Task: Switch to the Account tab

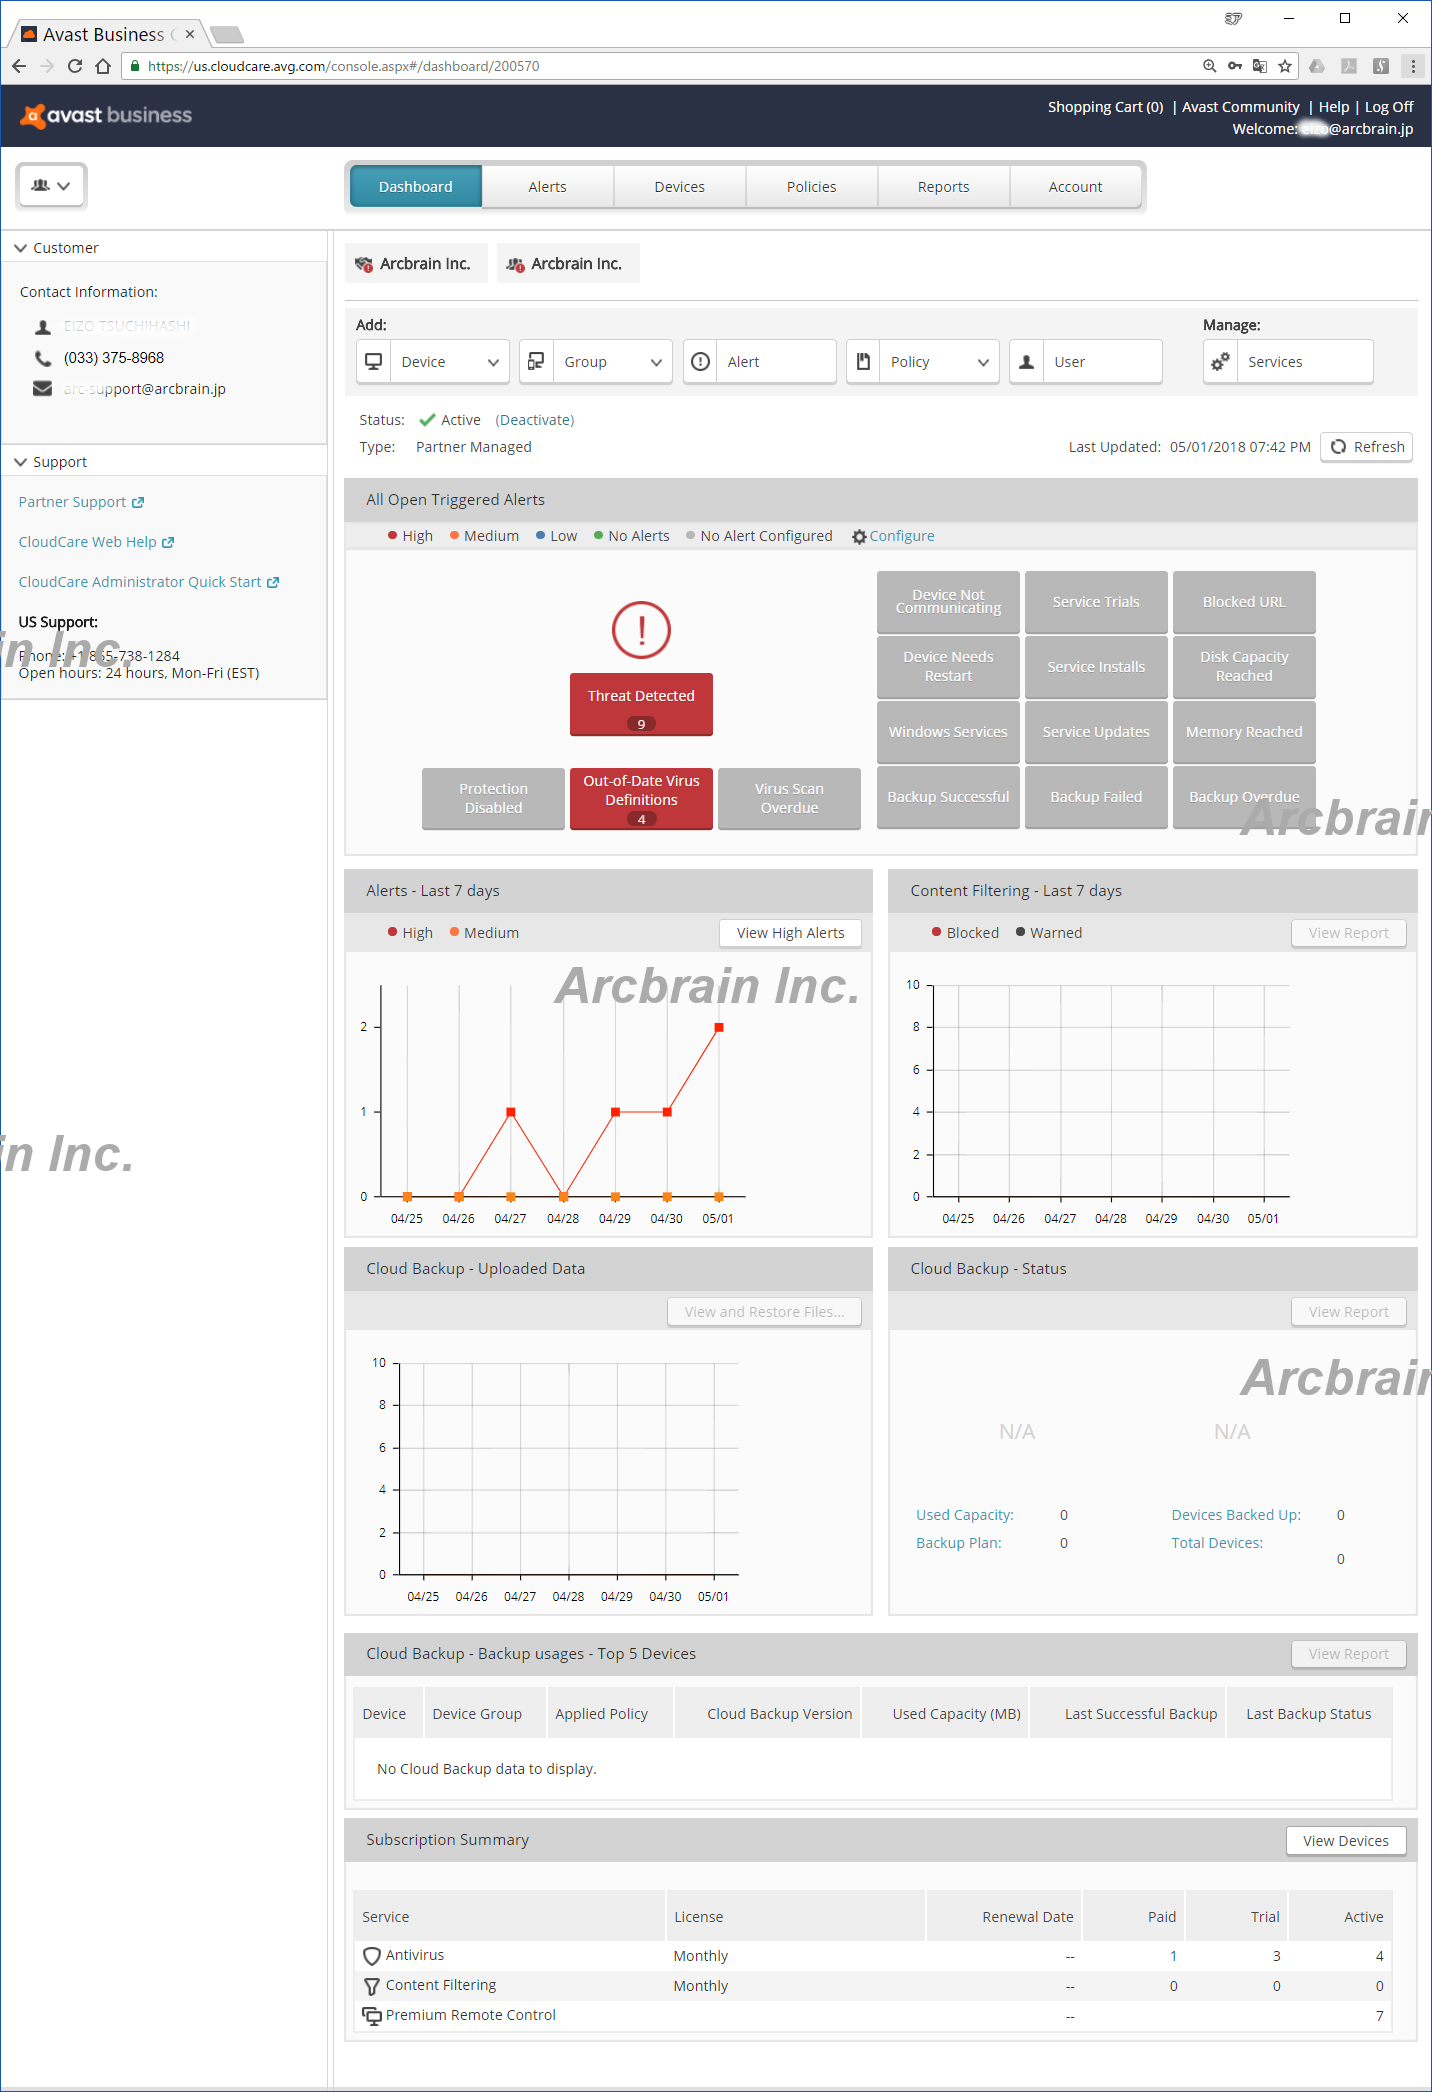Action: (1076, 187)
